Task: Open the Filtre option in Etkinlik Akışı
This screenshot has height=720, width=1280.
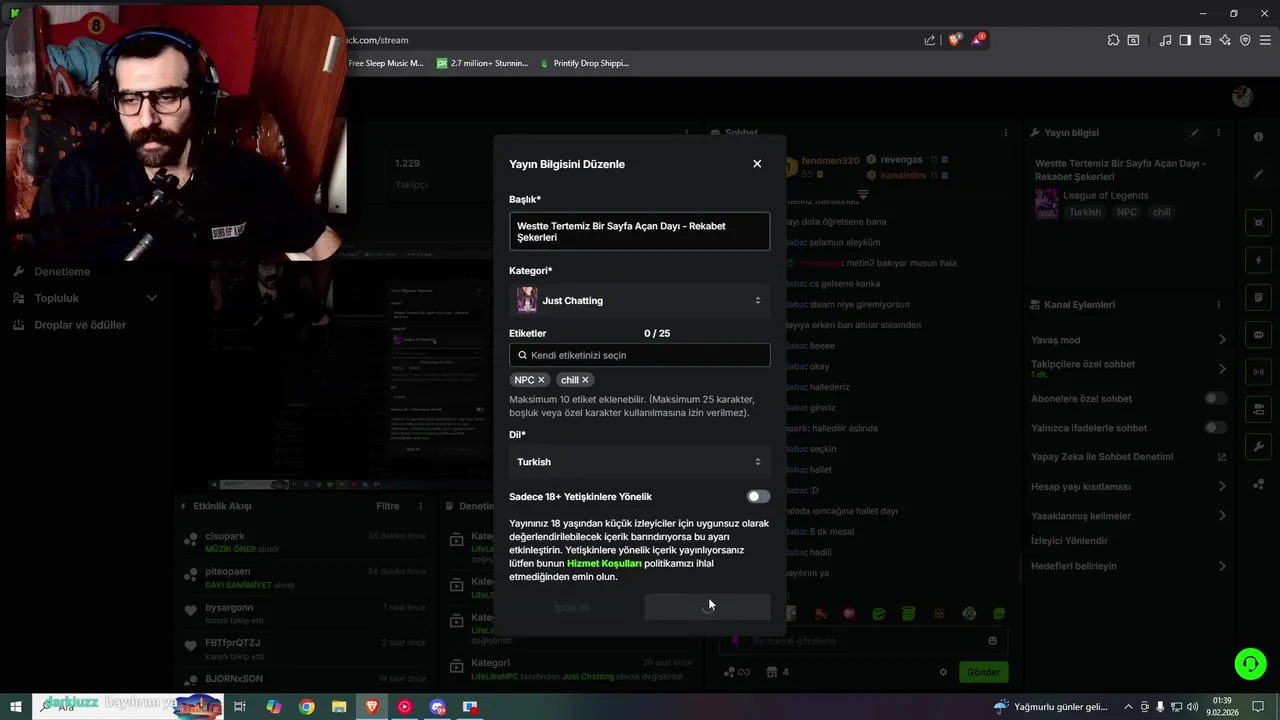Action: (387, 506)
